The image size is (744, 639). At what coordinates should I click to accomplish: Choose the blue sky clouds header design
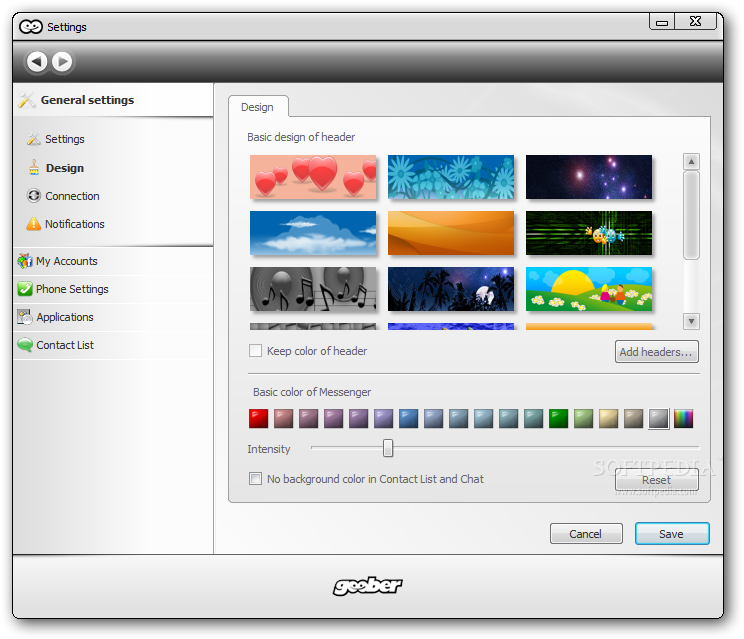[x=313, y=233]
